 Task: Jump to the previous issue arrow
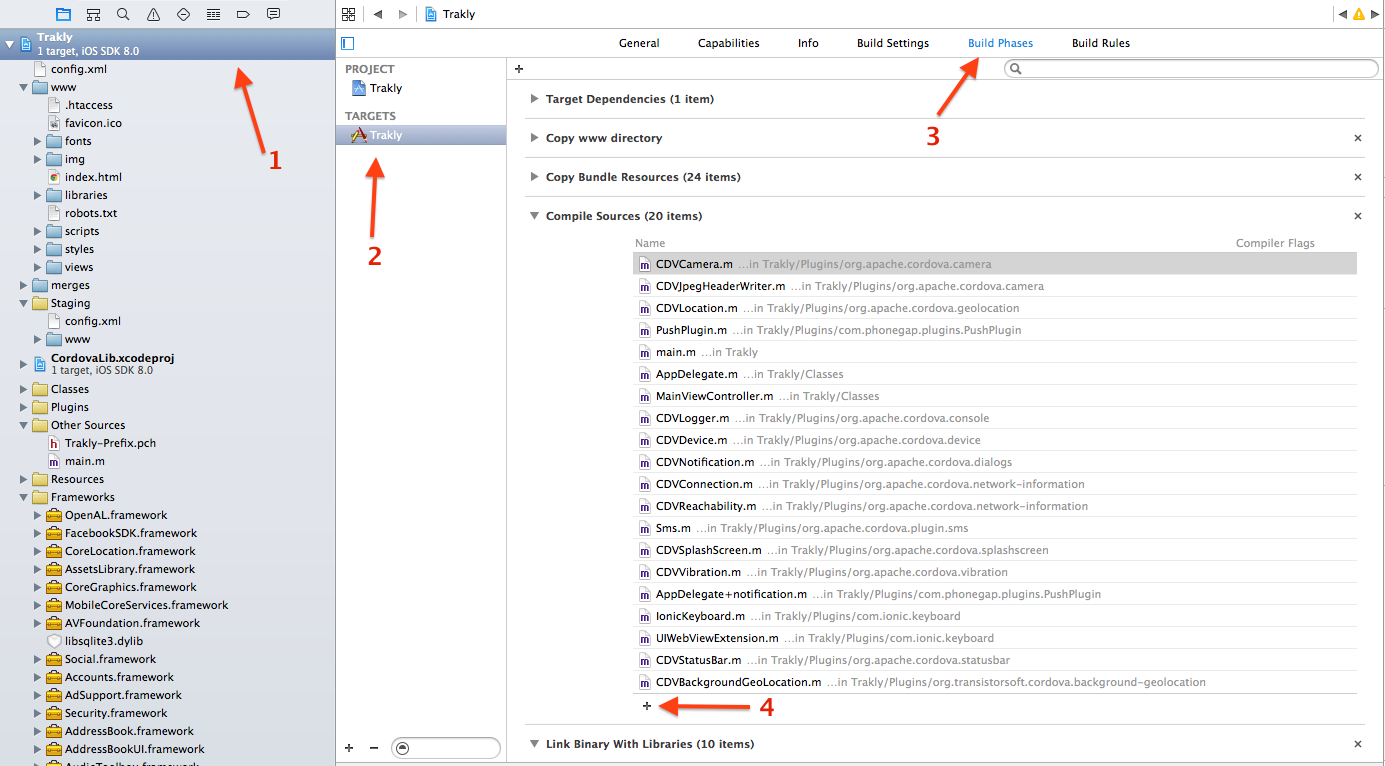click(1341, 14)
